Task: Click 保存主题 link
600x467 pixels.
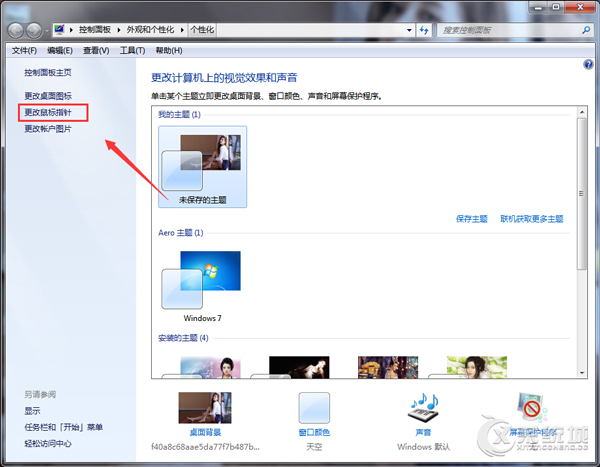Action: coord(471,219)
